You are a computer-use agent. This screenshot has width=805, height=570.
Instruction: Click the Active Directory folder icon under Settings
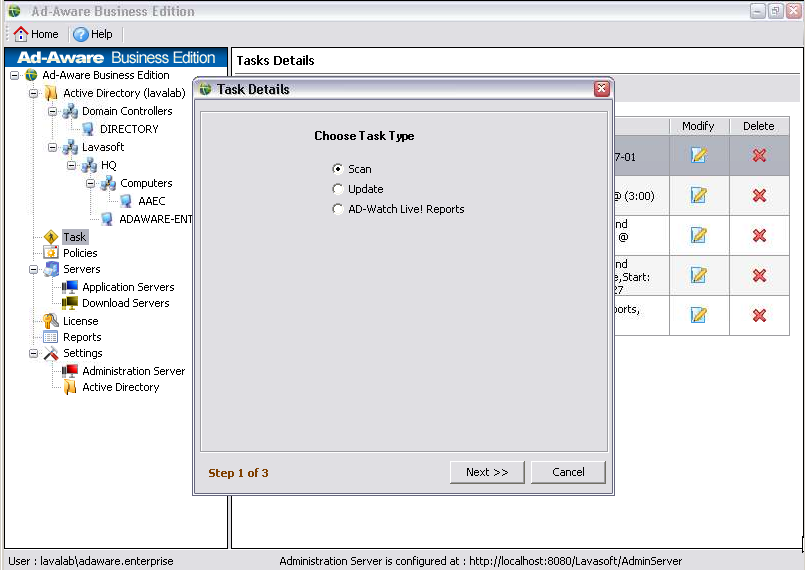(70, 387)
